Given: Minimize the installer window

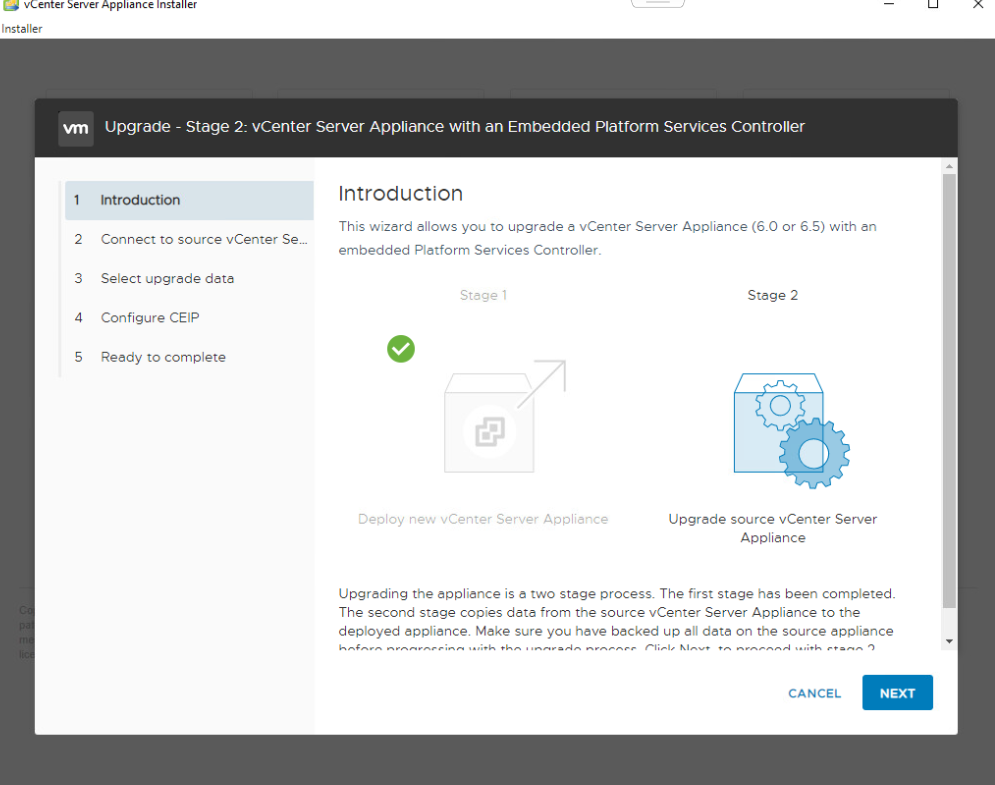Looking at the screenshot, I should (x=889, y=4).
